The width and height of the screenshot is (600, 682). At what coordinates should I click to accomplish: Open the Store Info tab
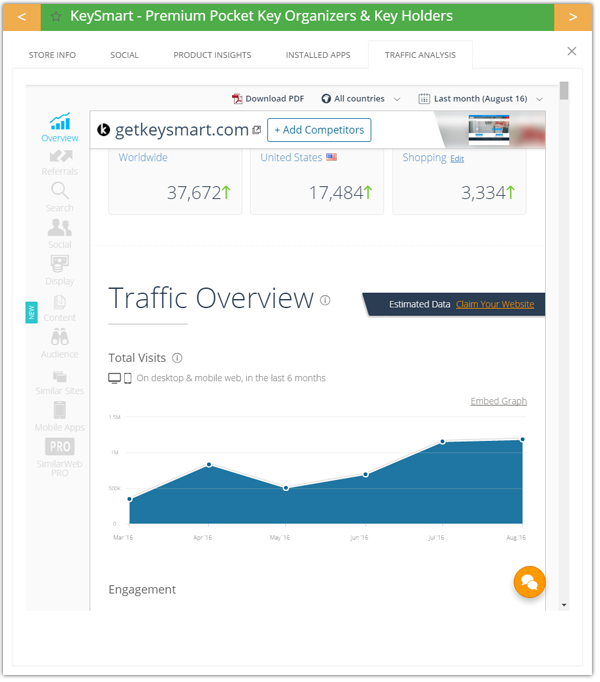(x=52, y=55)
